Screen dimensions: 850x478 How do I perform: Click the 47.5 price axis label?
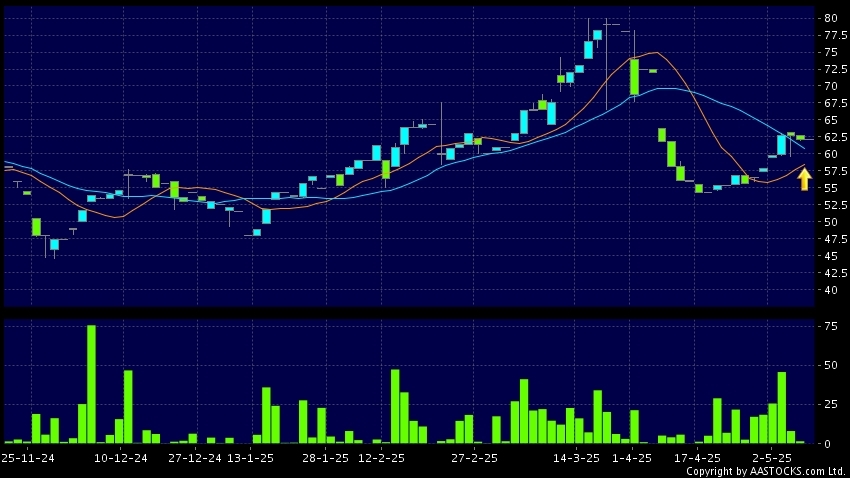[836, 239]
